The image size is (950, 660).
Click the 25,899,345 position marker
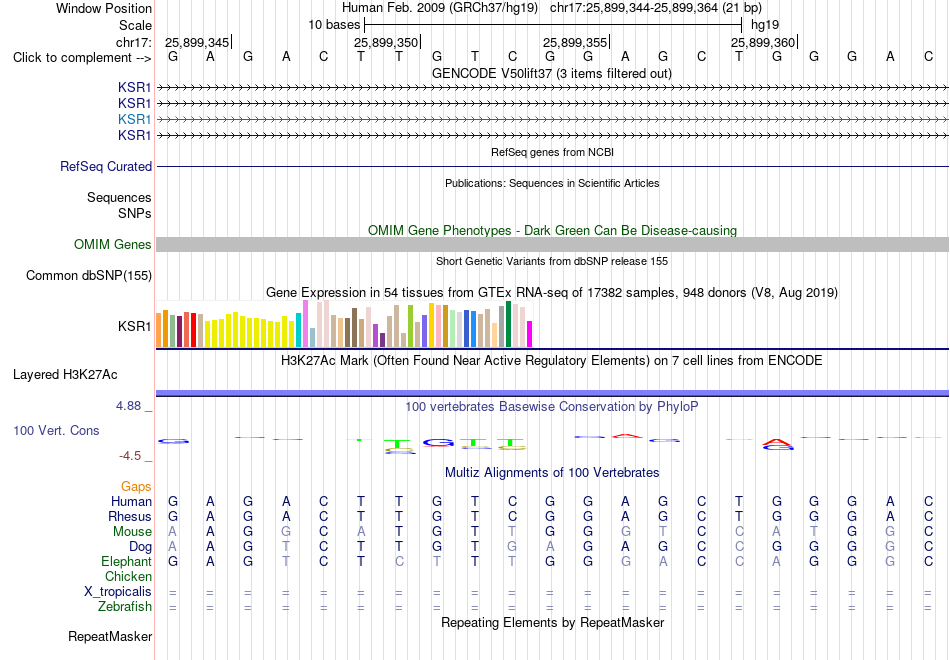(198, 42)
